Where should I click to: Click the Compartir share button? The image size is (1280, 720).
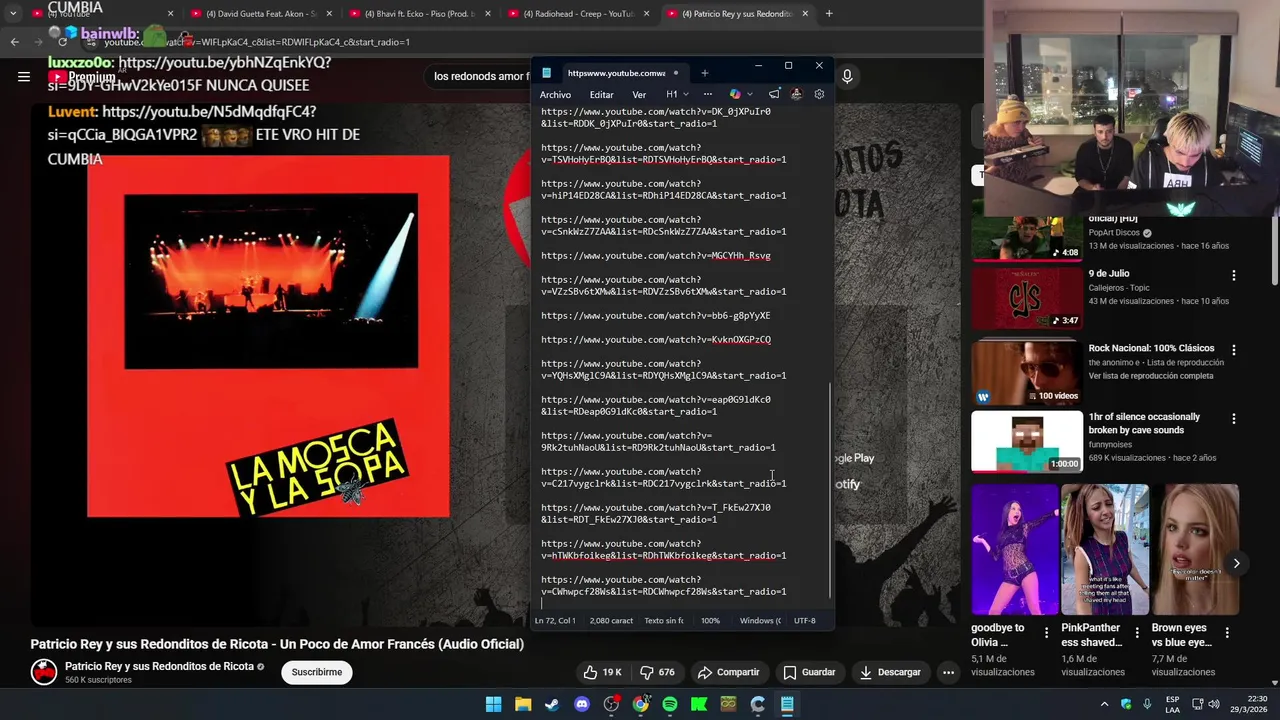pos(728,672)
